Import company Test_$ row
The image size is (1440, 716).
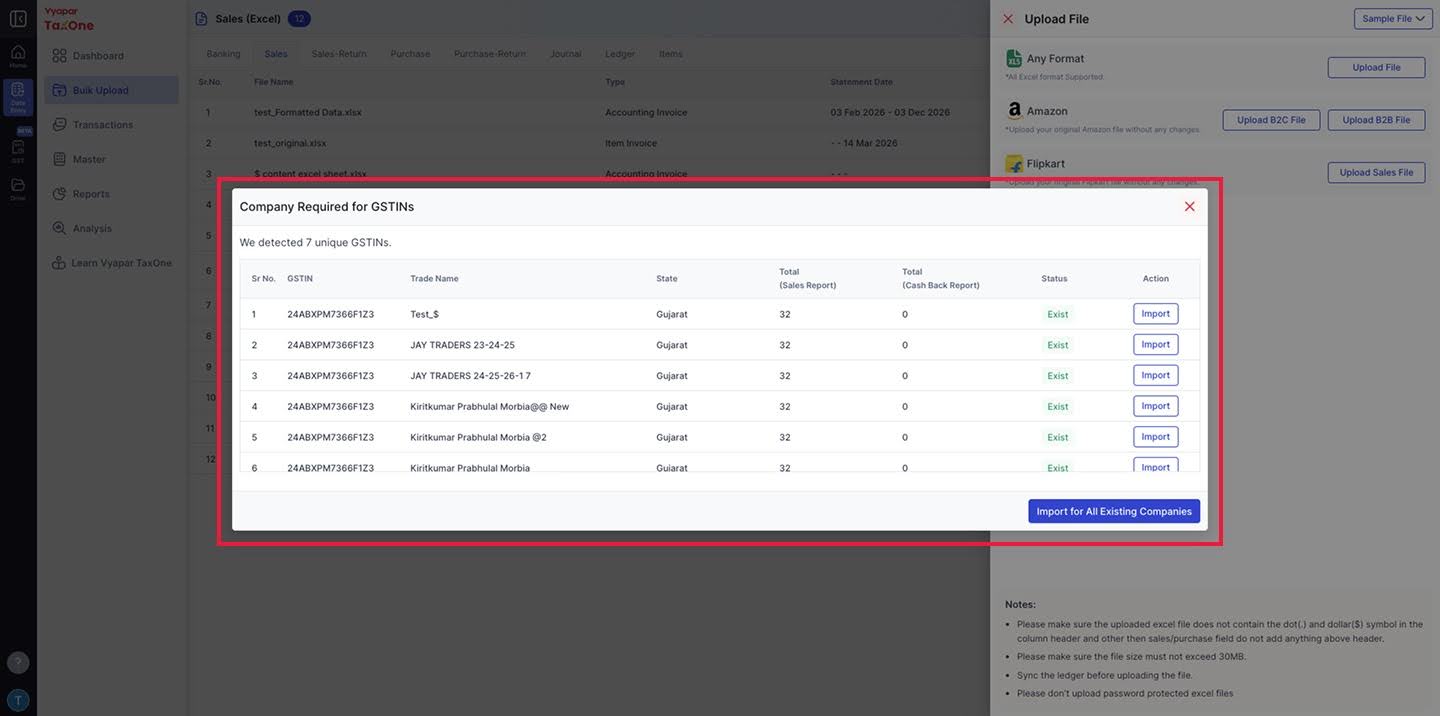(1156, 314)
